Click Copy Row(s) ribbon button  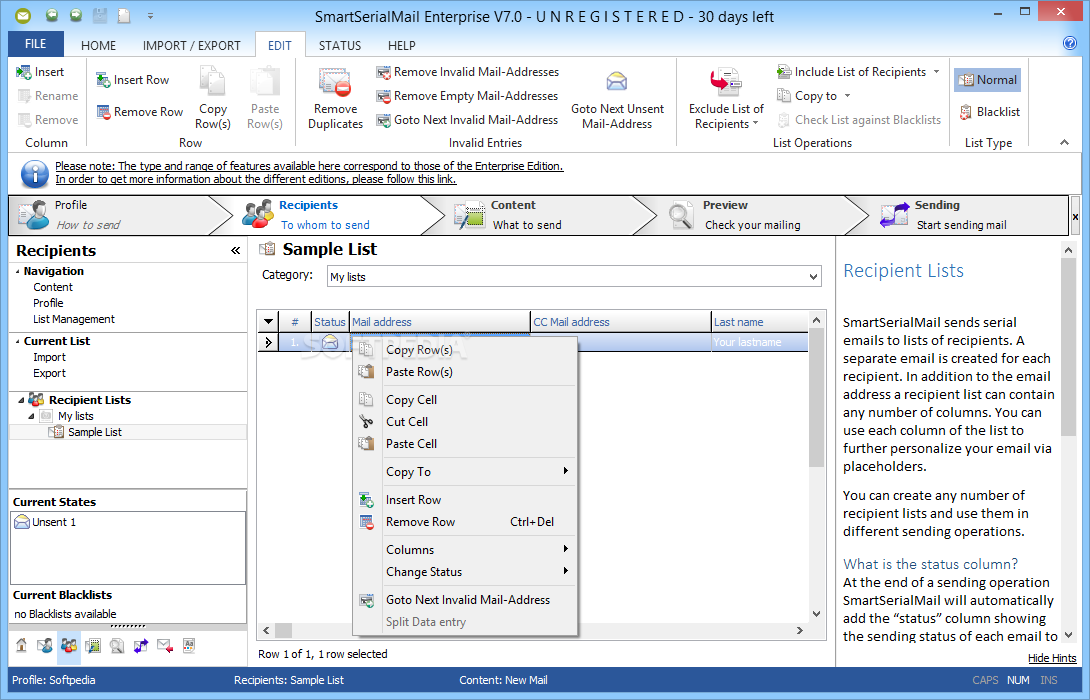click(x=213, y=98)
